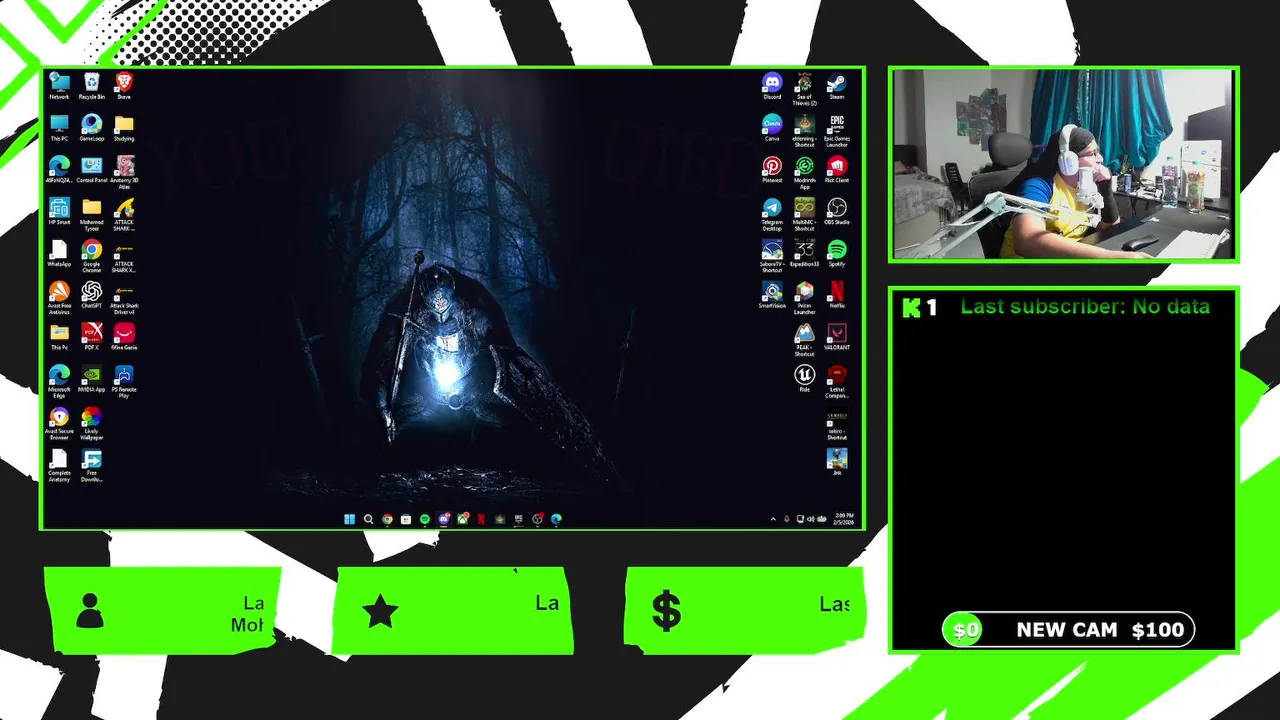Click the webcam feed thumbnail
The height and width of the screenshot is (720, 1280).
coord(1064,165)
